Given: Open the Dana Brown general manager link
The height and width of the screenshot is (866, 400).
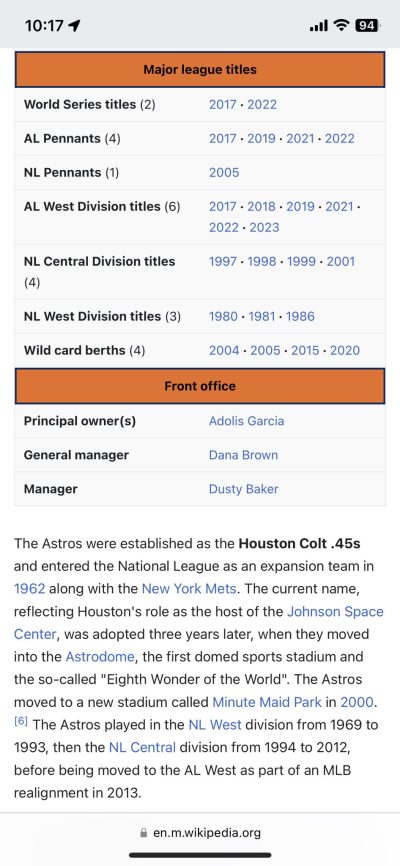Looking at the screenshot, I should click(243, 455).
